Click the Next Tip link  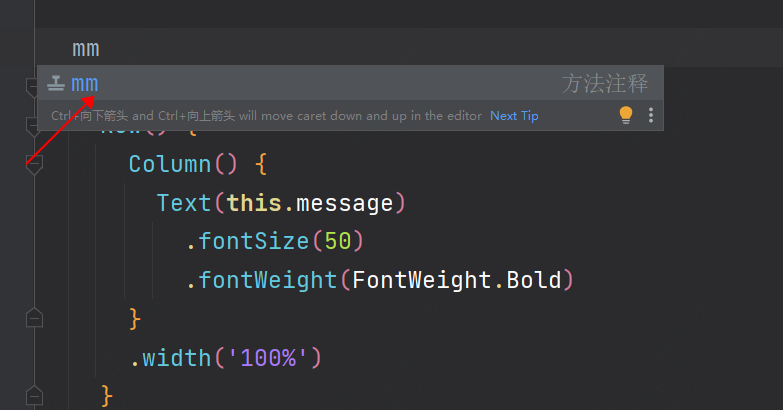point(514,116)
